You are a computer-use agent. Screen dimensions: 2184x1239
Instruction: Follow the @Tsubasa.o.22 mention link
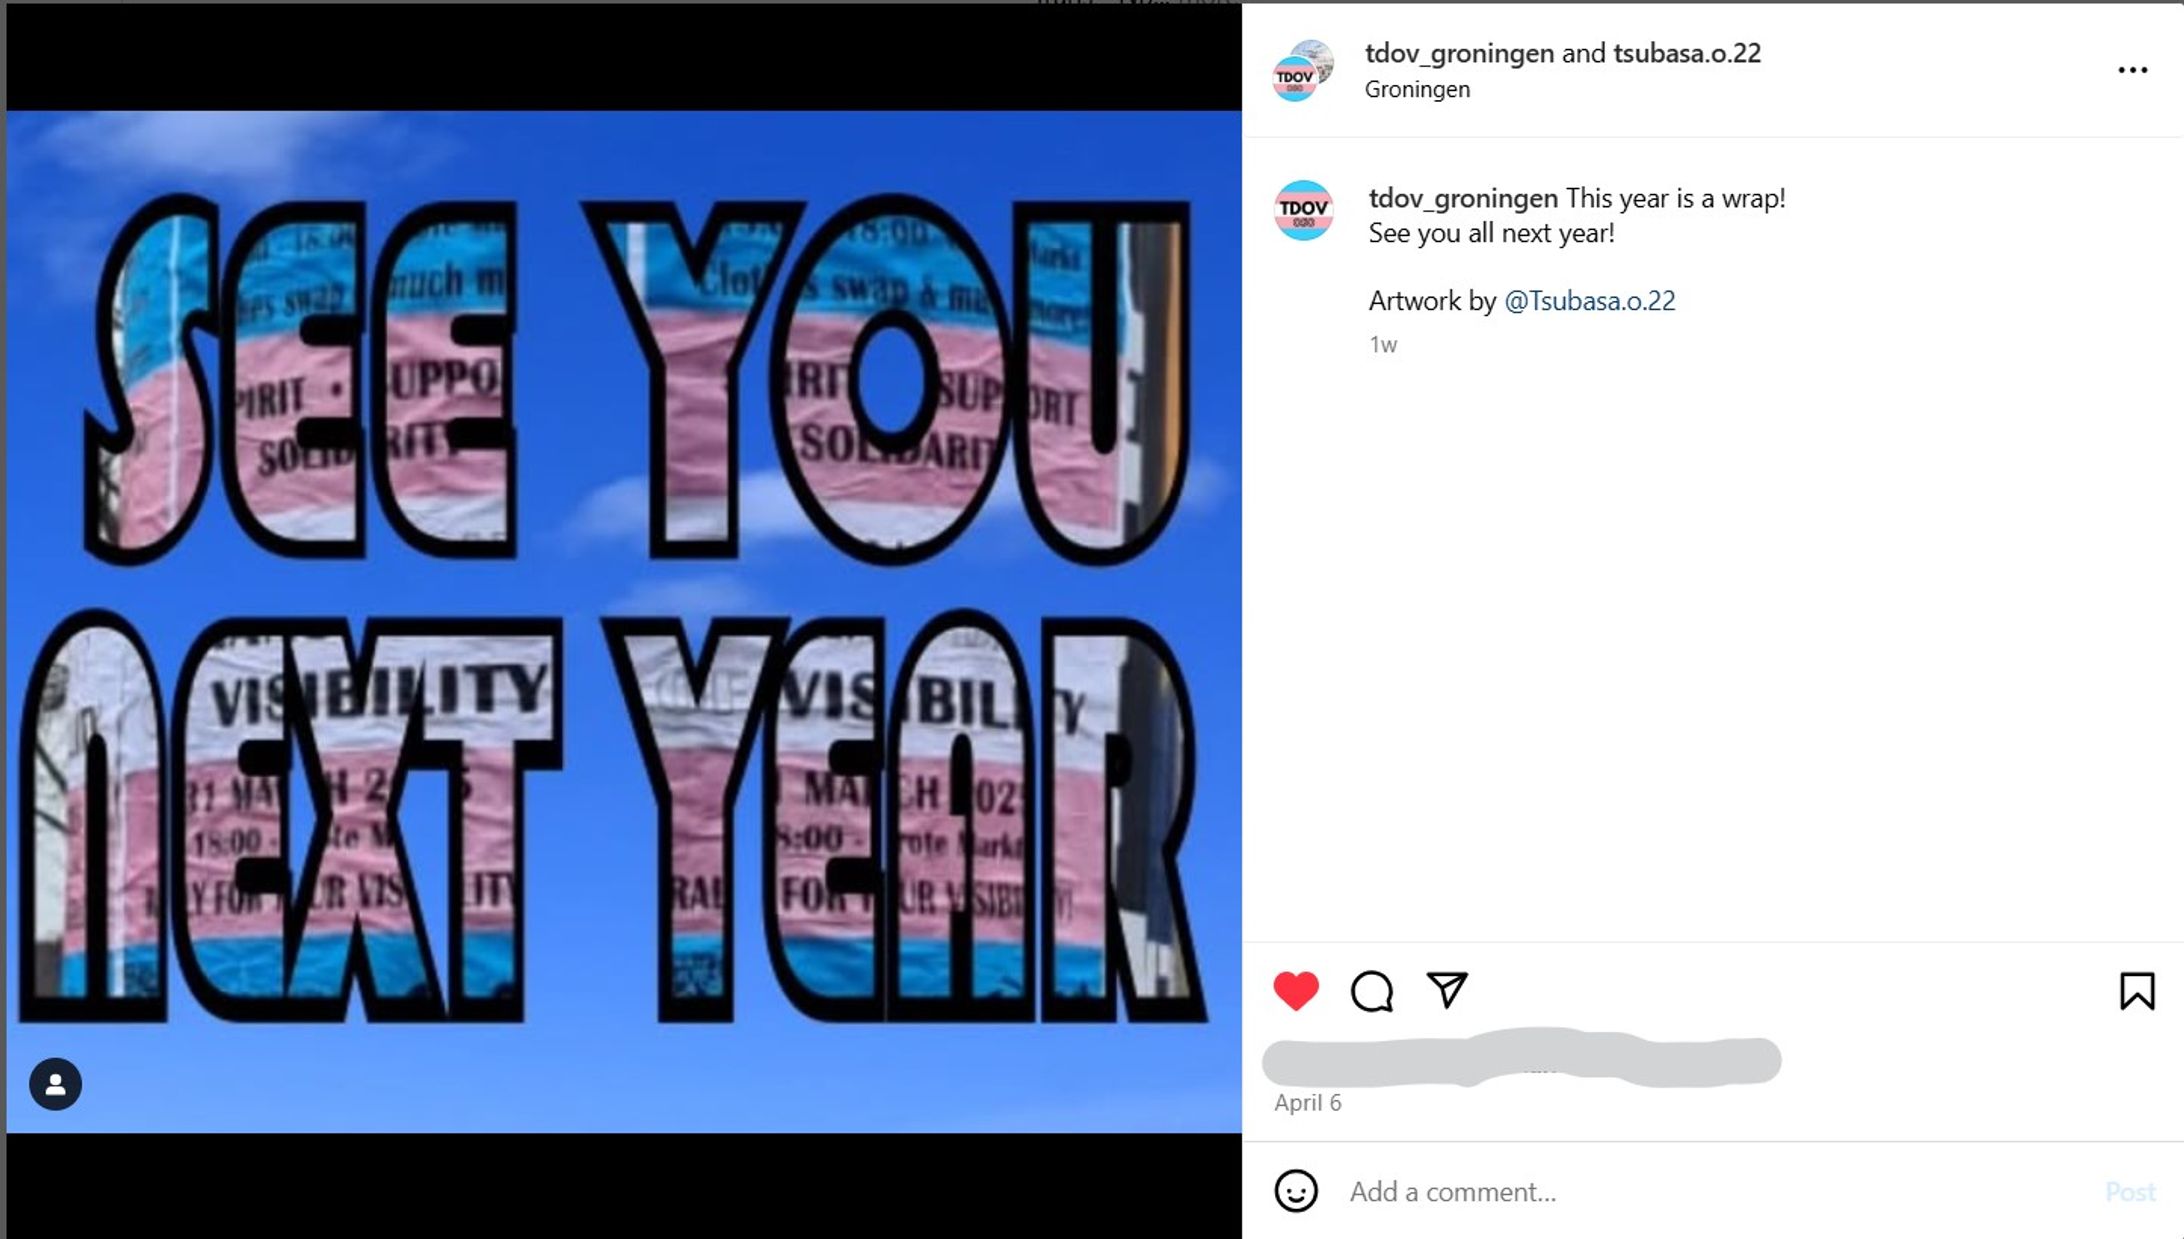click(1589, 301)
